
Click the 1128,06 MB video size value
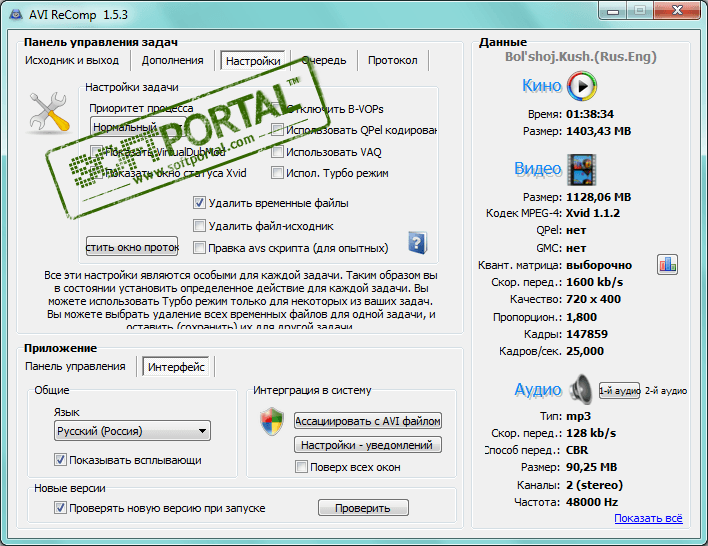click(x=598, y=197)
